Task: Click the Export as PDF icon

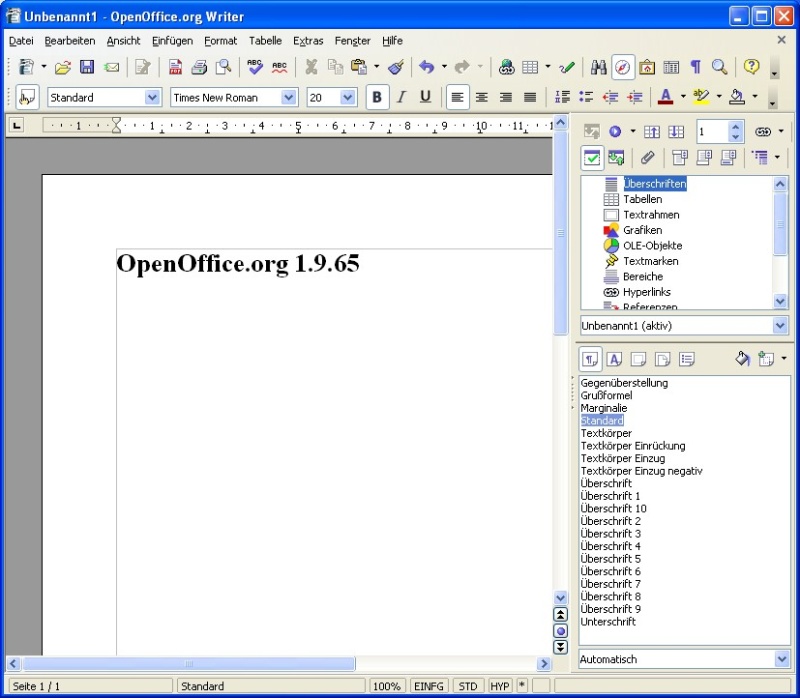Action: tap(175, 67)
